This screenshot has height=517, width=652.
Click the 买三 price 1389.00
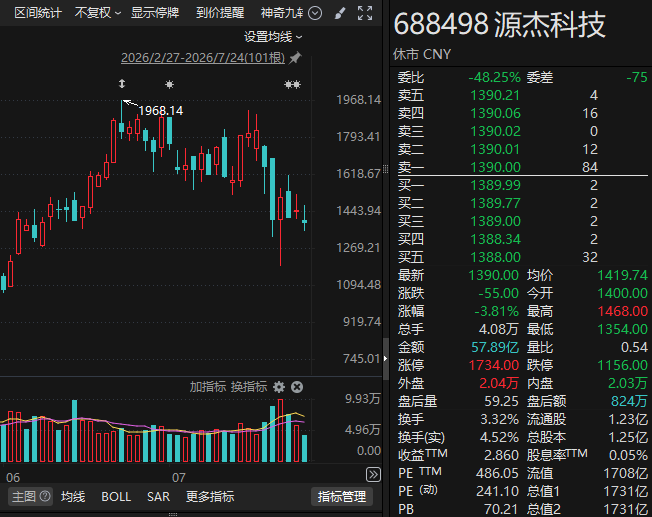click(x=495, y=221)
